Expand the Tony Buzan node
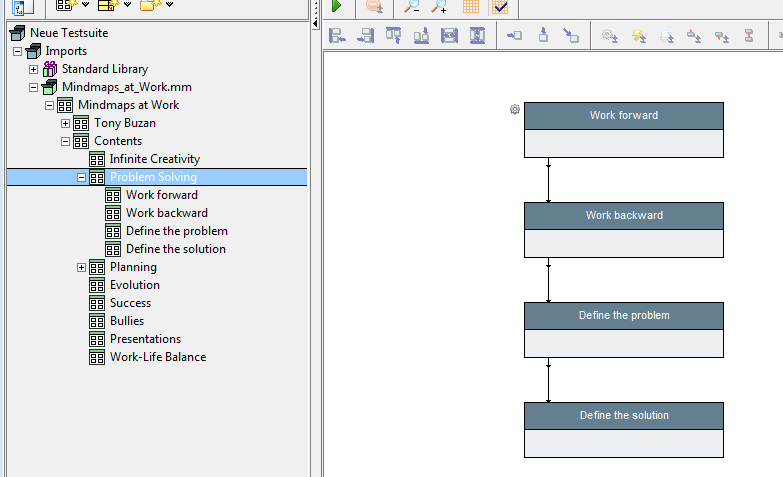 point(65,123)
